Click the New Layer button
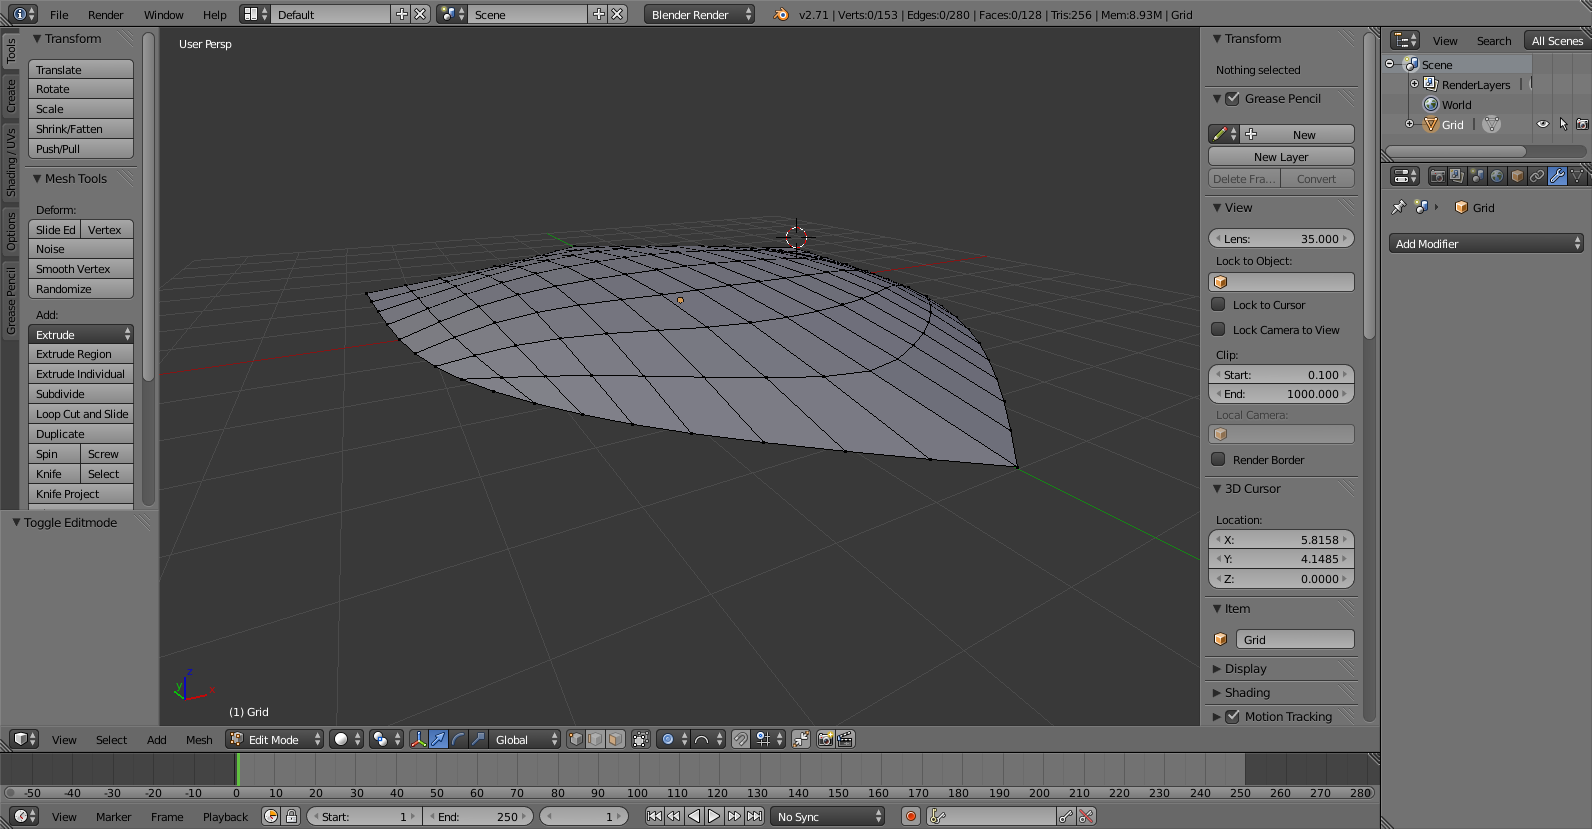The height and width of the screenshot is (829, 1592). coord(1281,156)
